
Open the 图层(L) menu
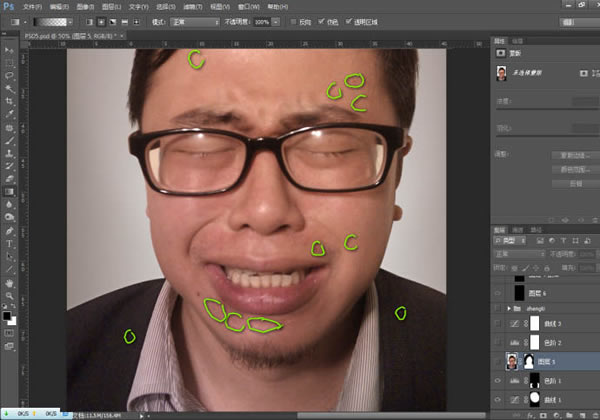(x=111, y=7)
